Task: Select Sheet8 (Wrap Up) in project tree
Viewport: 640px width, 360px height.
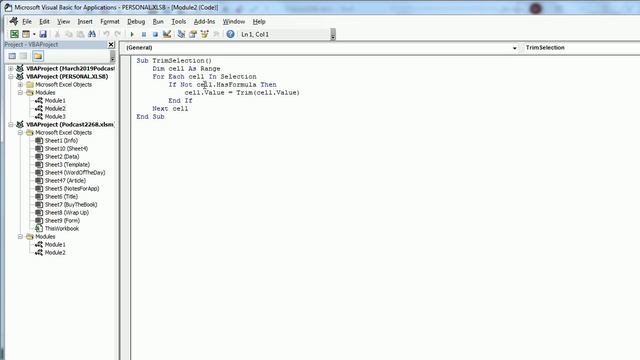Action: [x=67, y=213]
